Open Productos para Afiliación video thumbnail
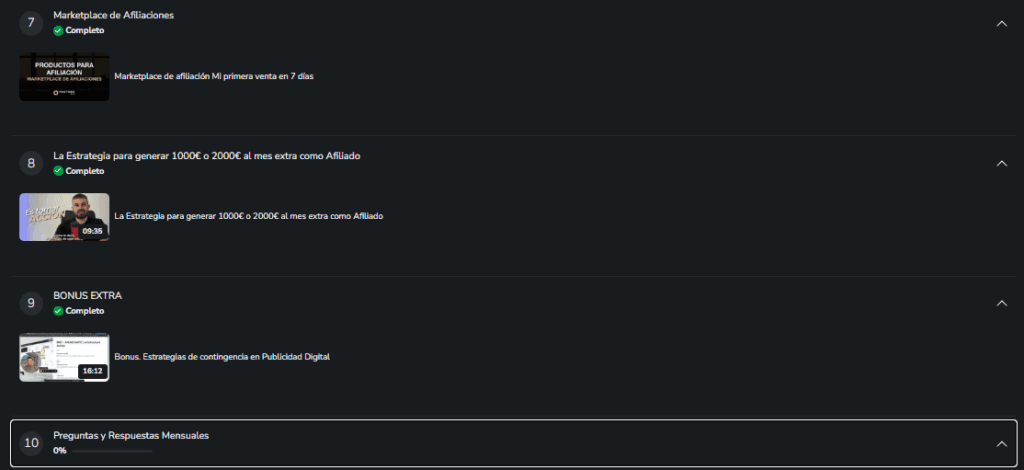The width and height of the screenshot is (1024, 470). tap(64, 76)
